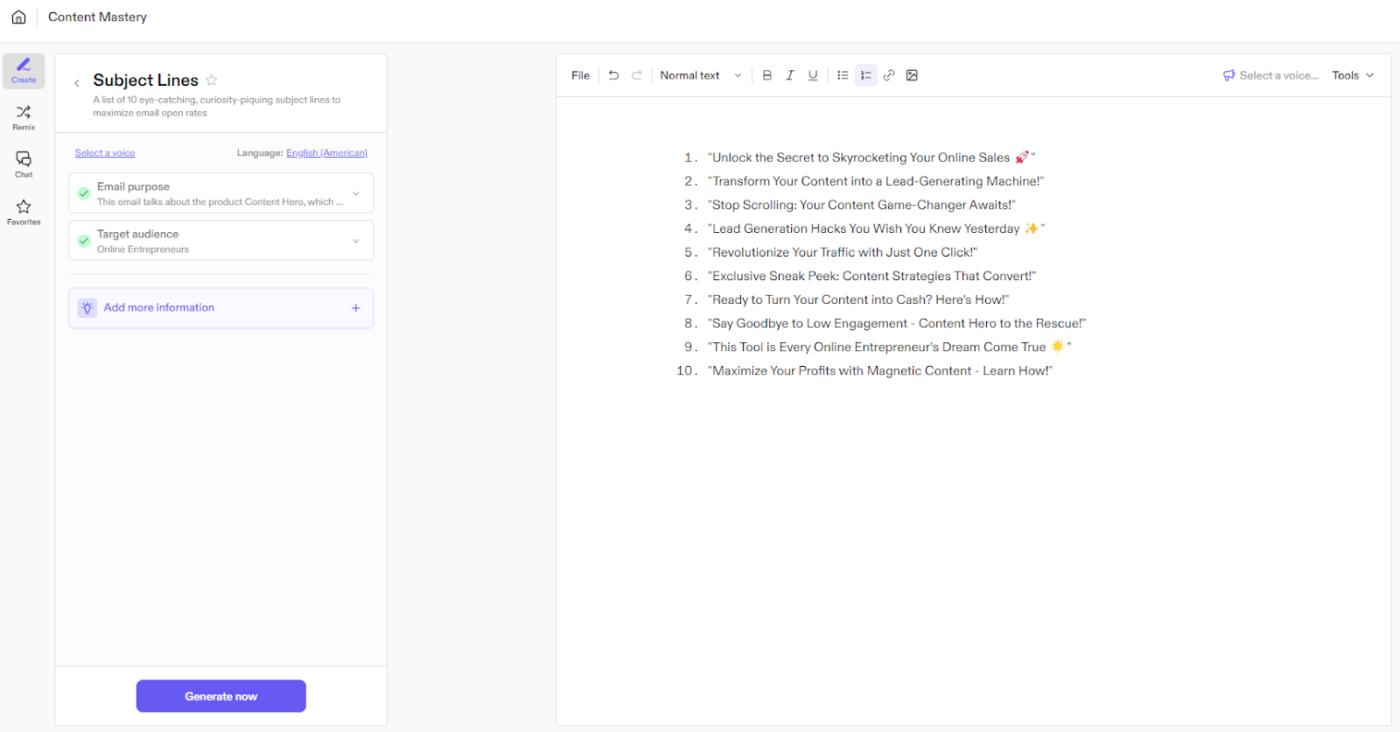1400x732 pixels.
Task: Click the Add more information lightbulb icon
Action: 88,308
